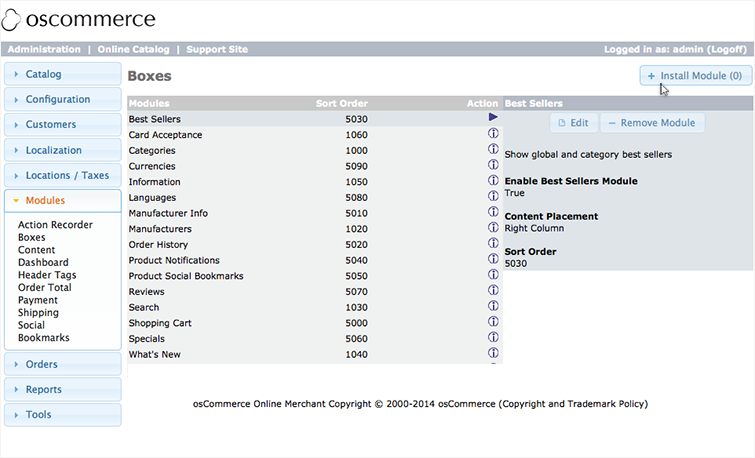Image resolution: width=755 pixels, height=458 pixels.
Task: Click the Sort Order column header
Action: click(341, 104)
